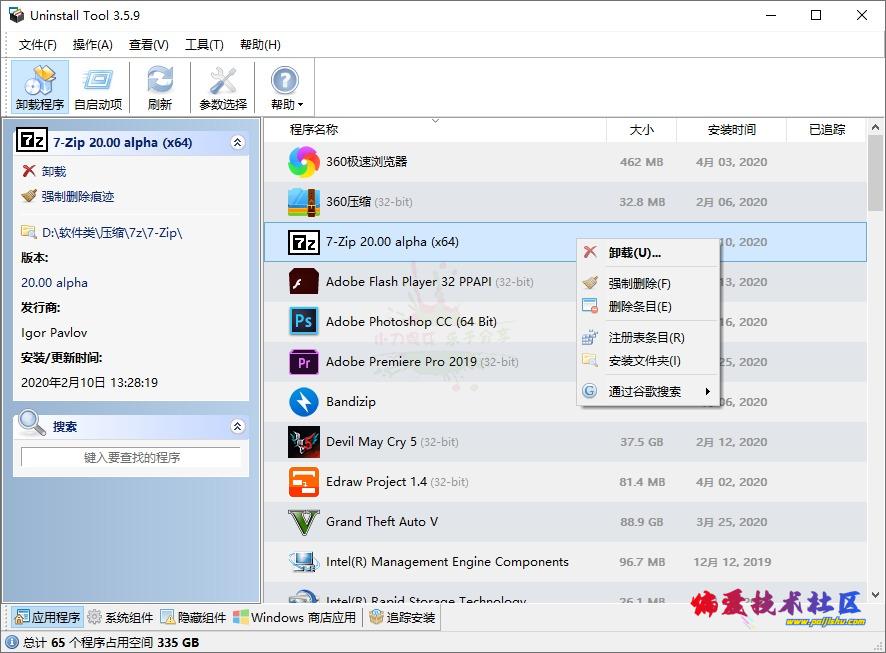
Task: Select the Bandizip lightning icon
Action: pos(304,402)
